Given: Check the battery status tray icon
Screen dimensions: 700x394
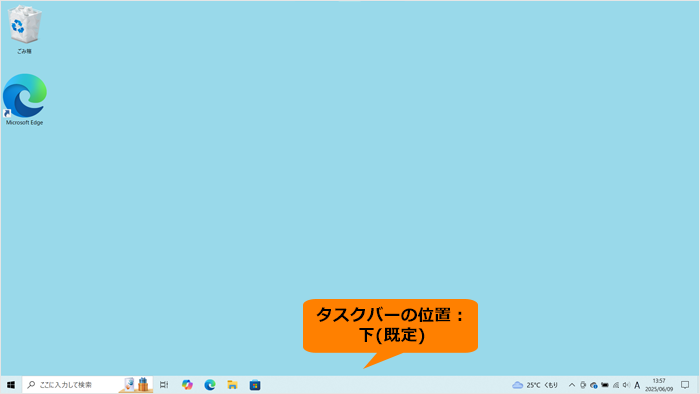Looking at the screenshot, I should tap(605, 385).
